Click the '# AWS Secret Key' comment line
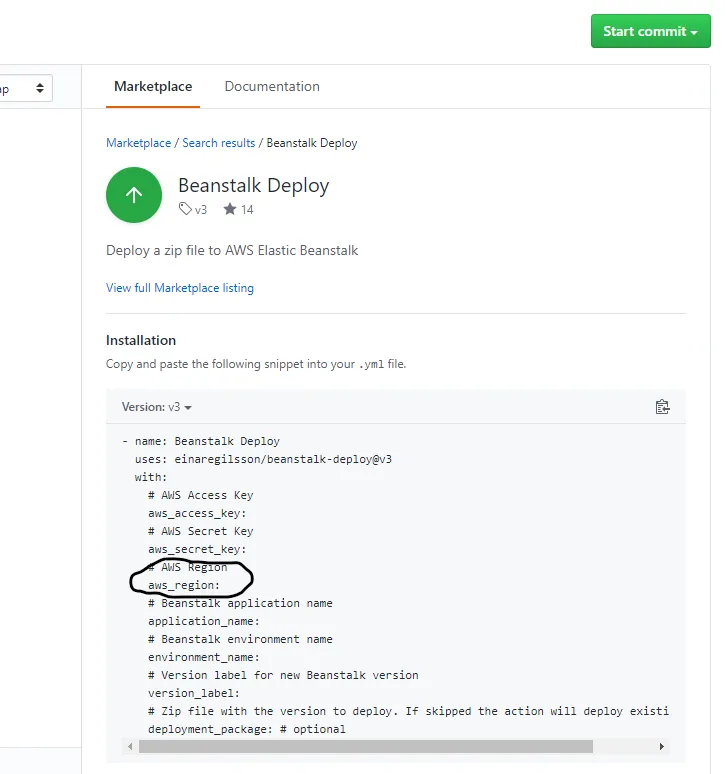Screen dimensions: 727x774 [200, 531]
